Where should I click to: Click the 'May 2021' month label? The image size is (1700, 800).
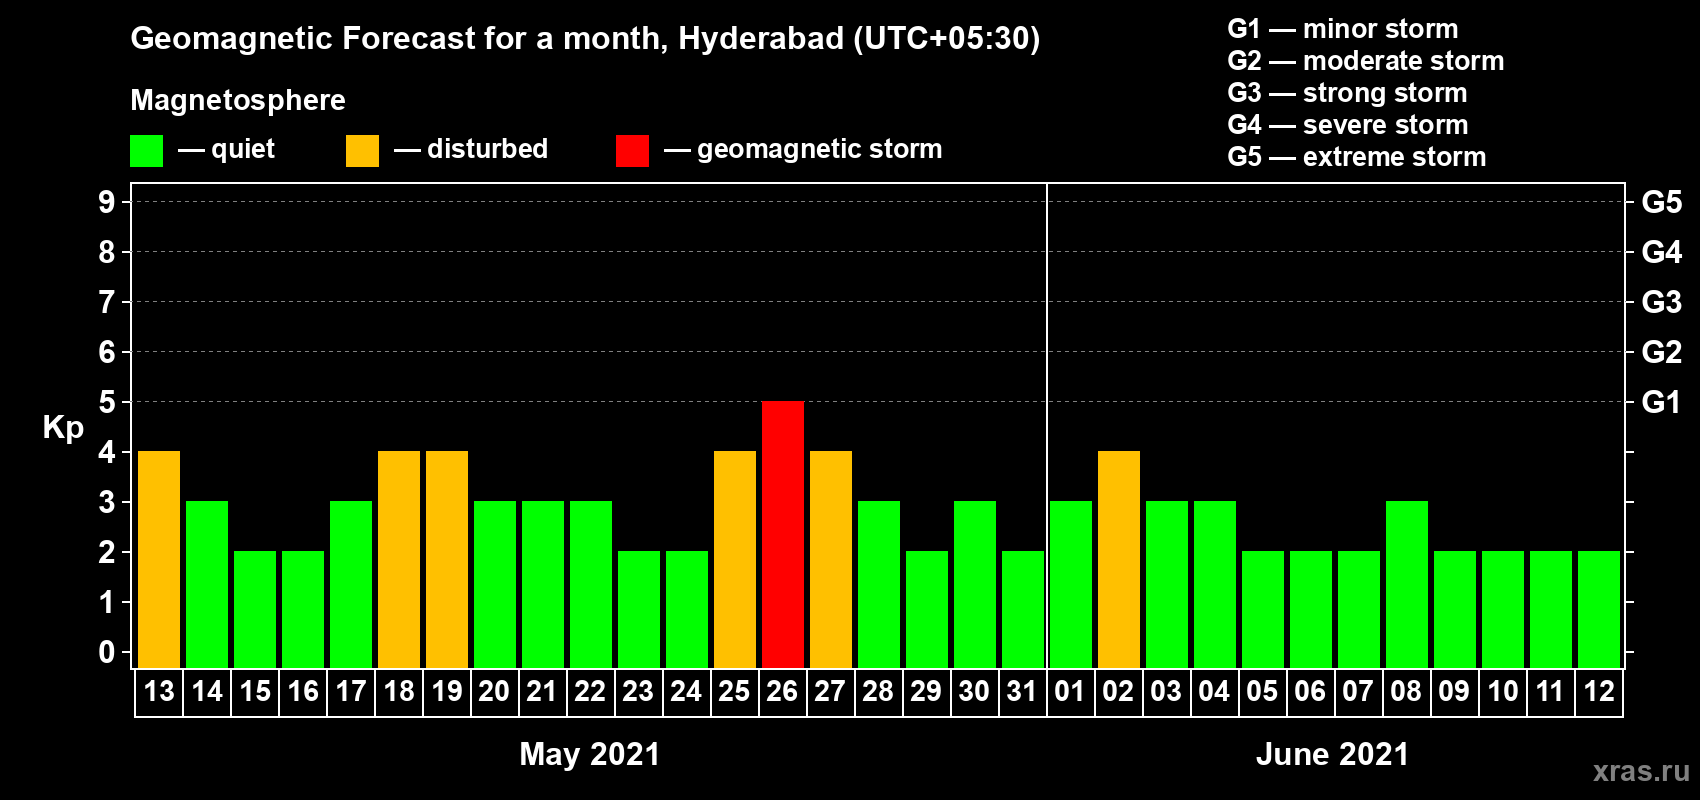tap(590, 754)
